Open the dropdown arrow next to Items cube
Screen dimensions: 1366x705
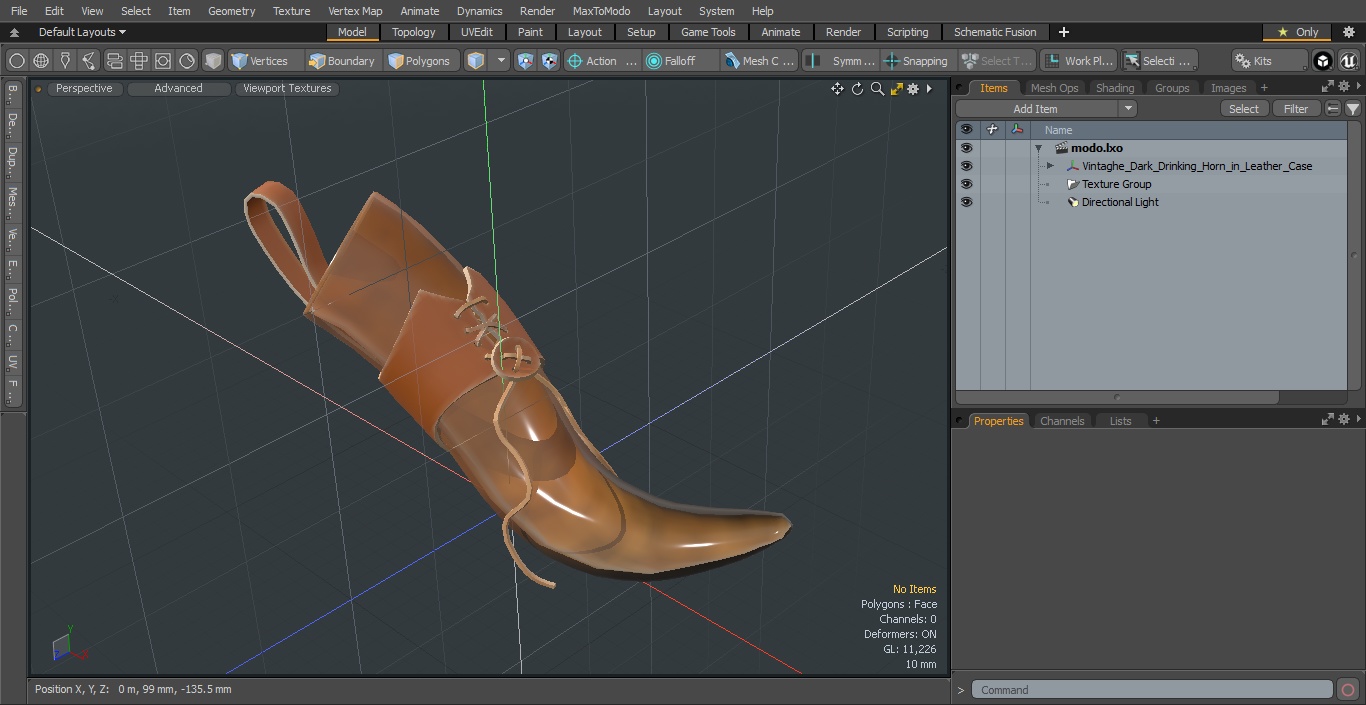501,61
